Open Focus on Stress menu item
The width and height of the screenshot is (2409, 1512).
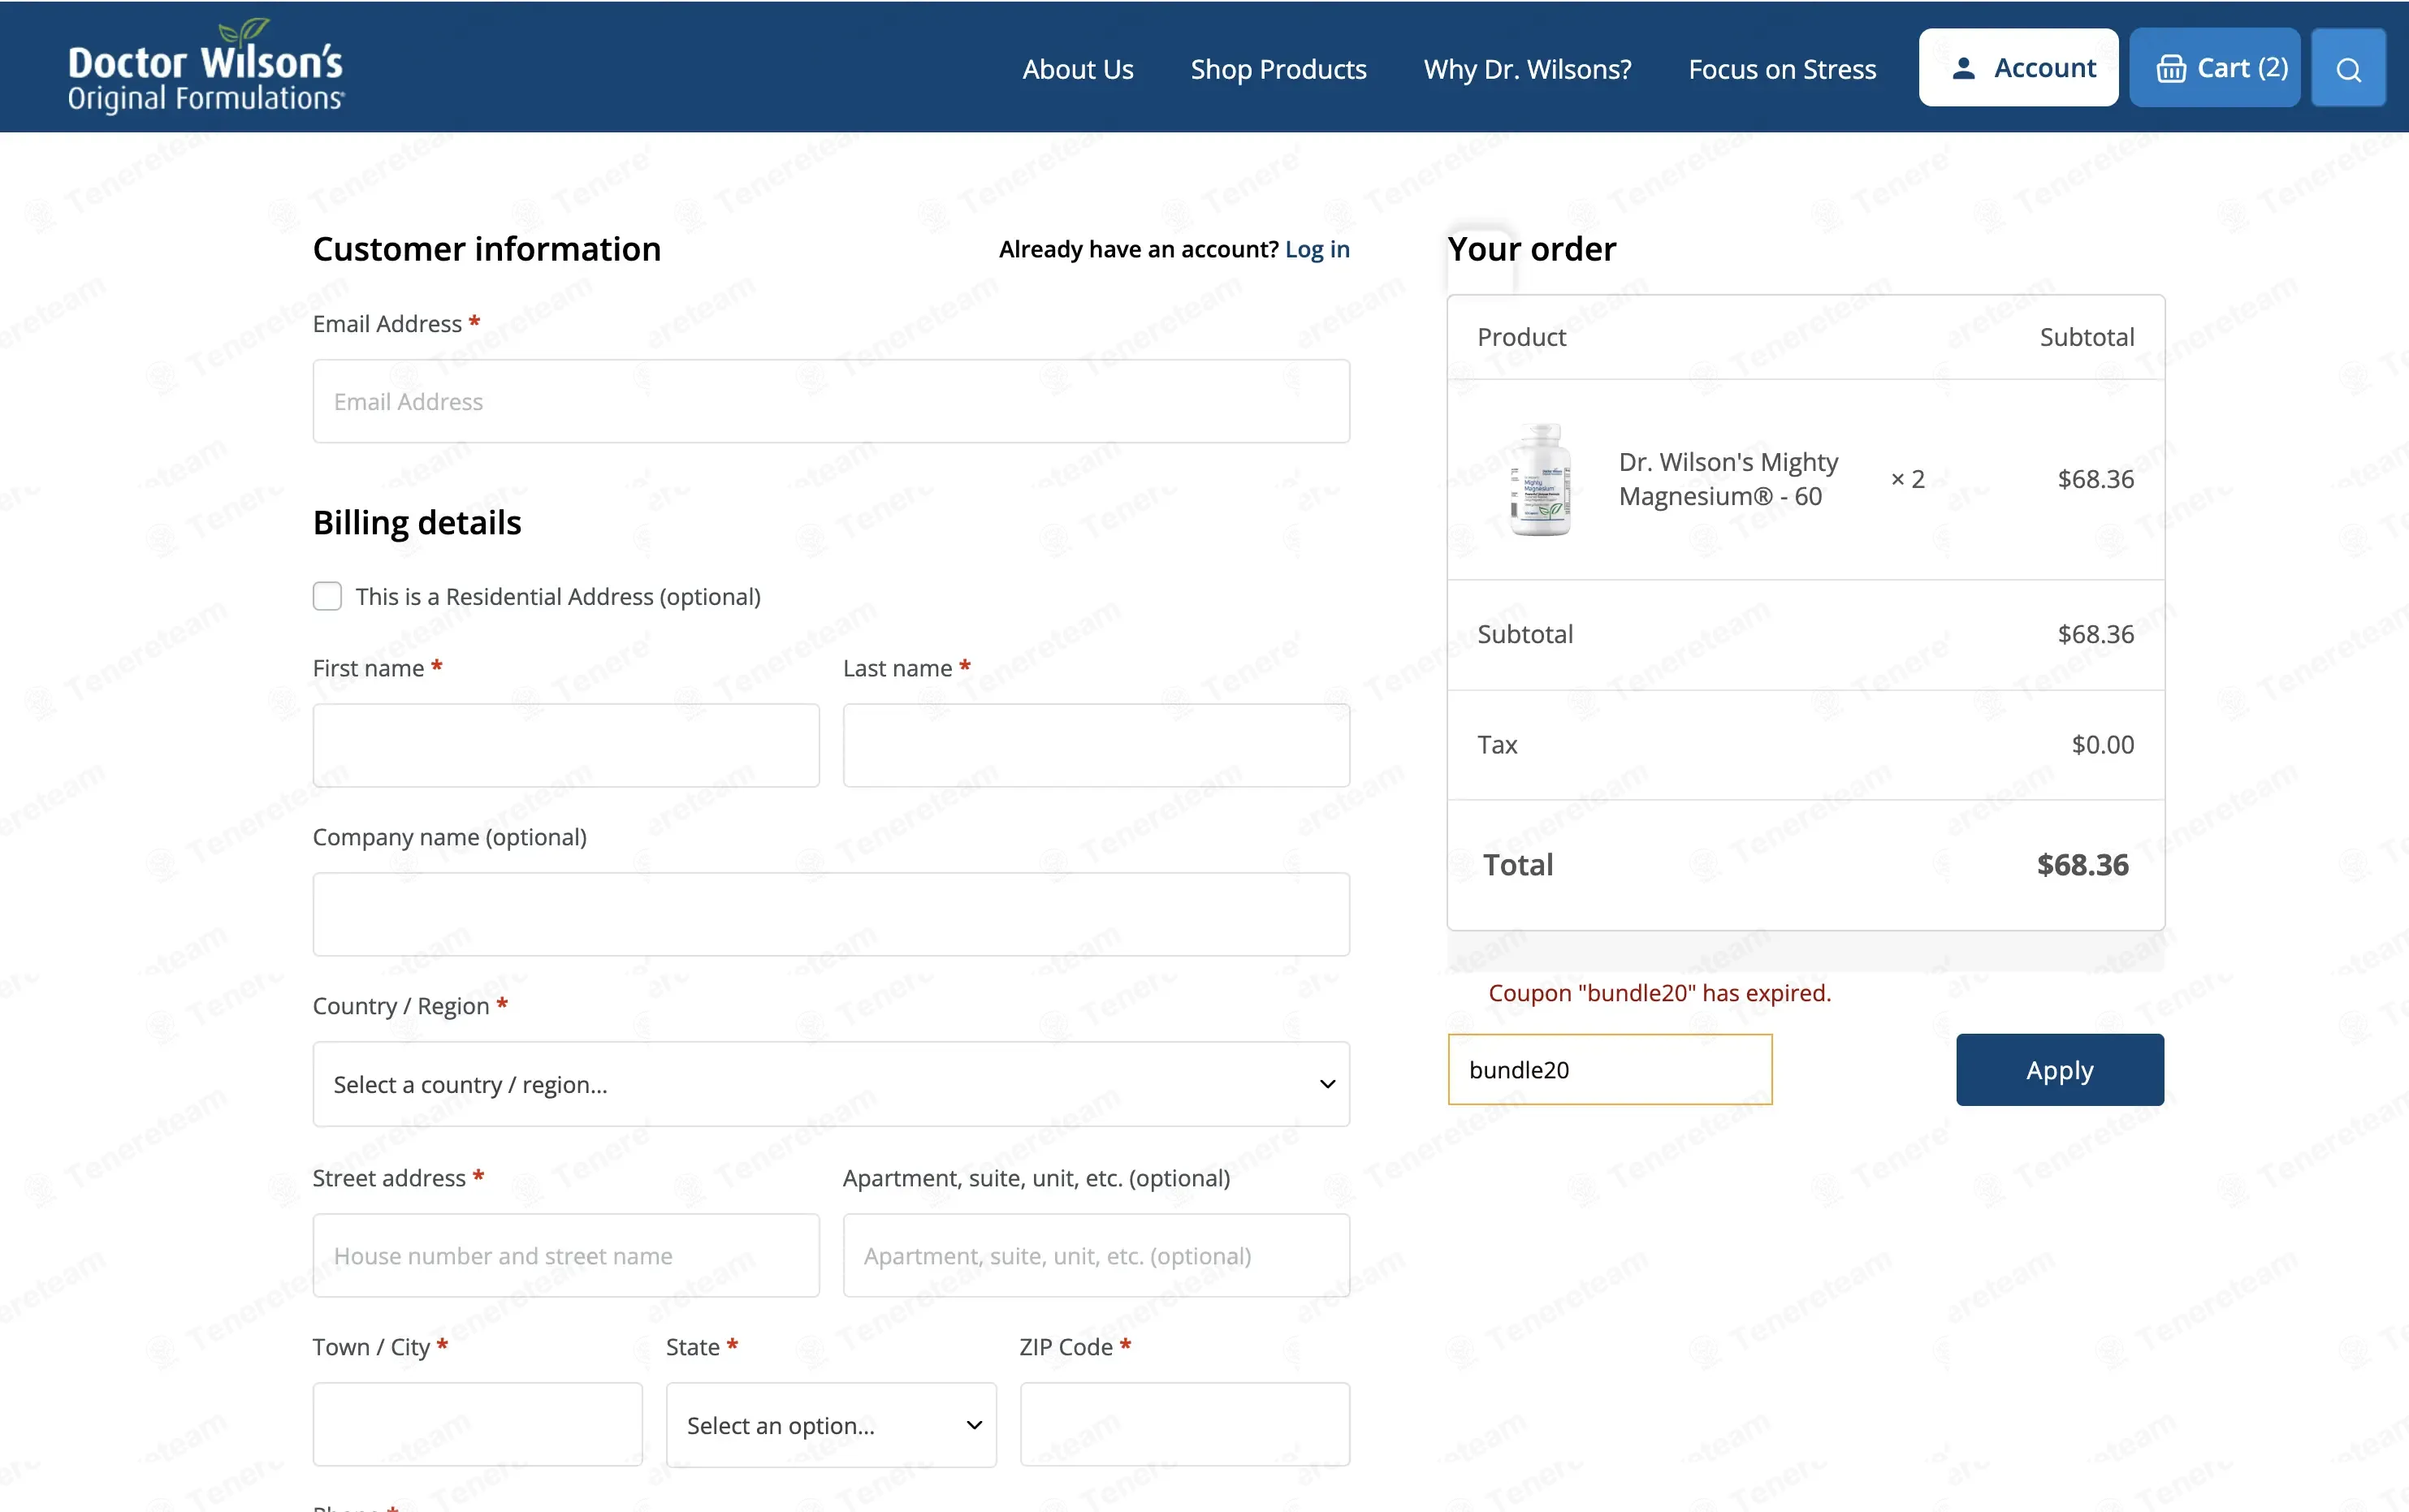pos(1782,69)
